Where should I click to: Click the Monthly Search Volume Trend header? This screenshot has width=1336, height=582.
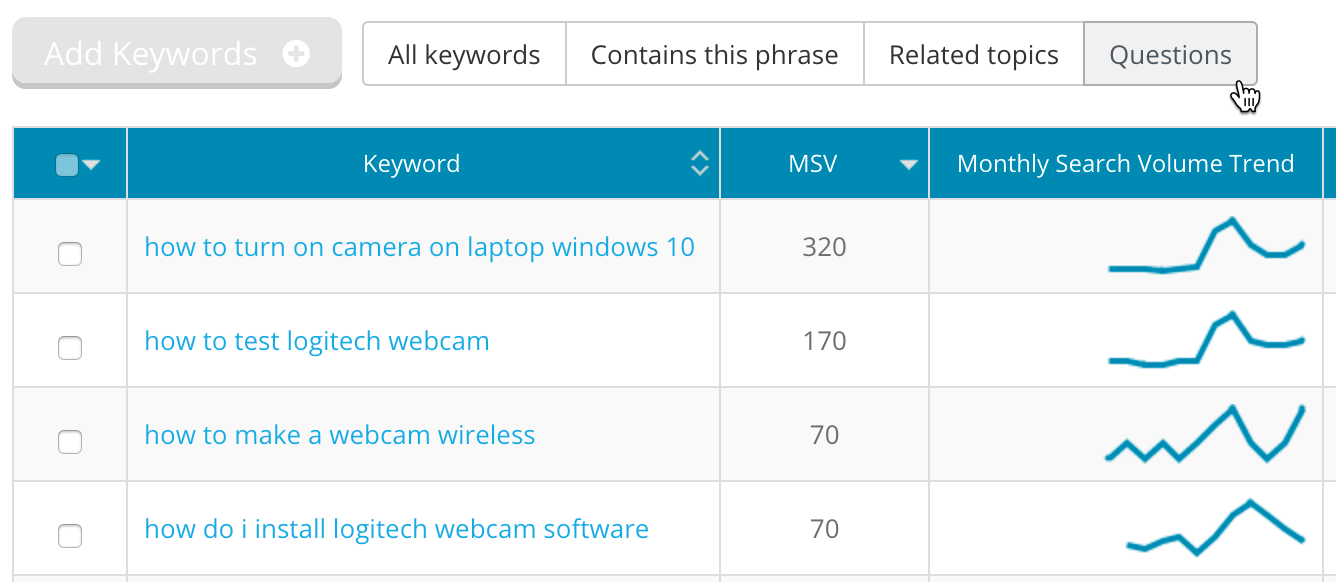tap(1125, 164)
